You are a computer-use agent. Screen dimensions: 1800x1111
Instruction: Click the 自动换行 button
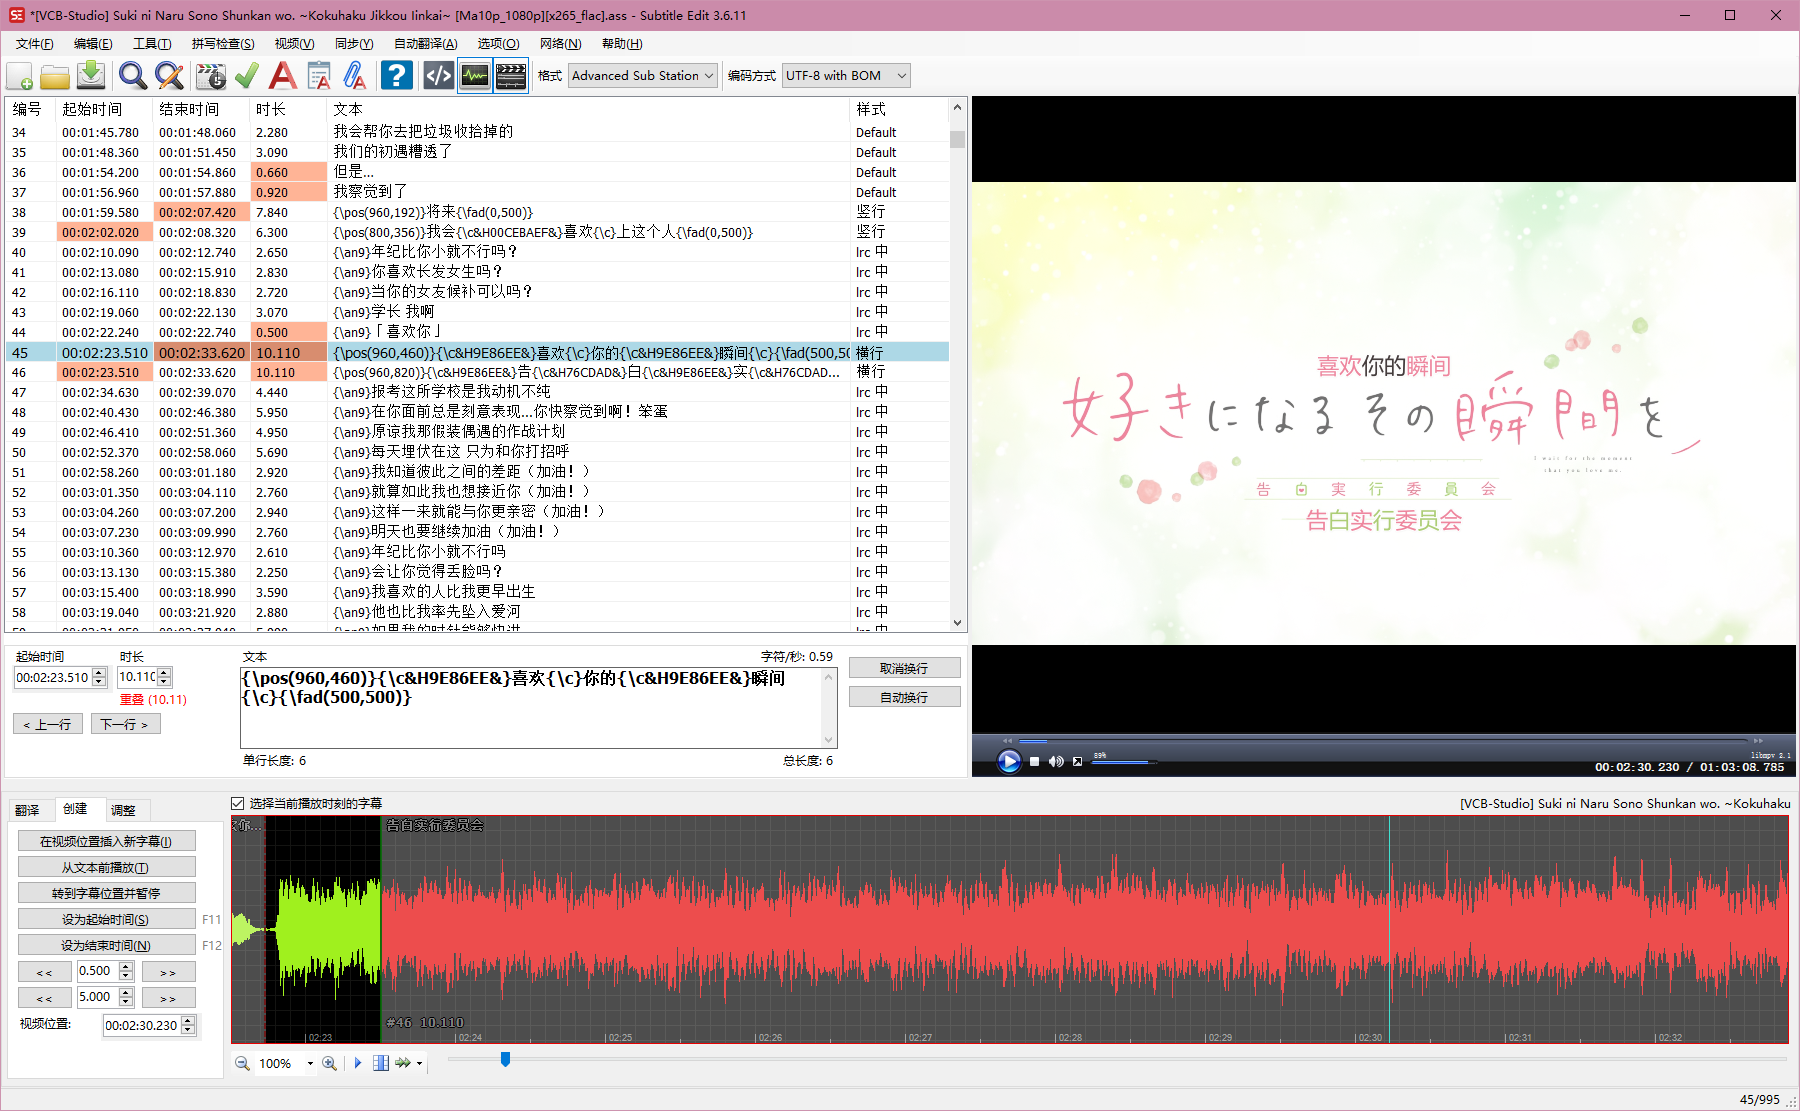(x=904, y=697)
